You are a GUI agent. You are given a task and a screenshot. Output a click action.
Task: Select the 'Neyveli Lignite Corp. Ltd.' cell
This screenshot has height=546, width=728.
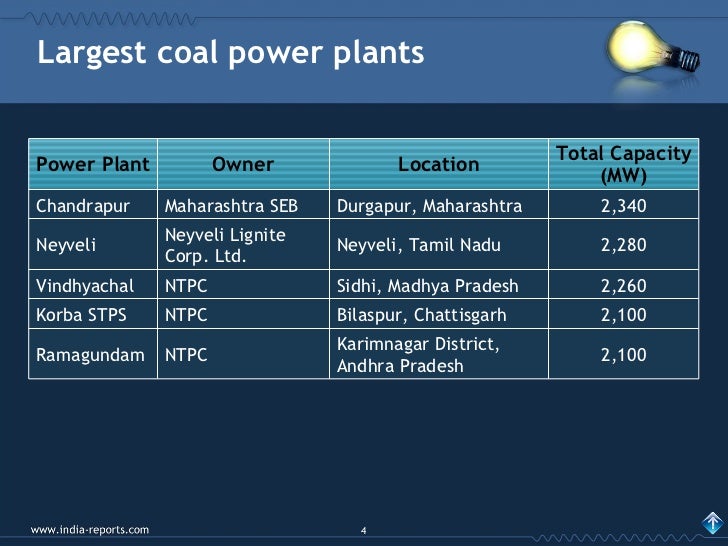(x=243, y=244)
